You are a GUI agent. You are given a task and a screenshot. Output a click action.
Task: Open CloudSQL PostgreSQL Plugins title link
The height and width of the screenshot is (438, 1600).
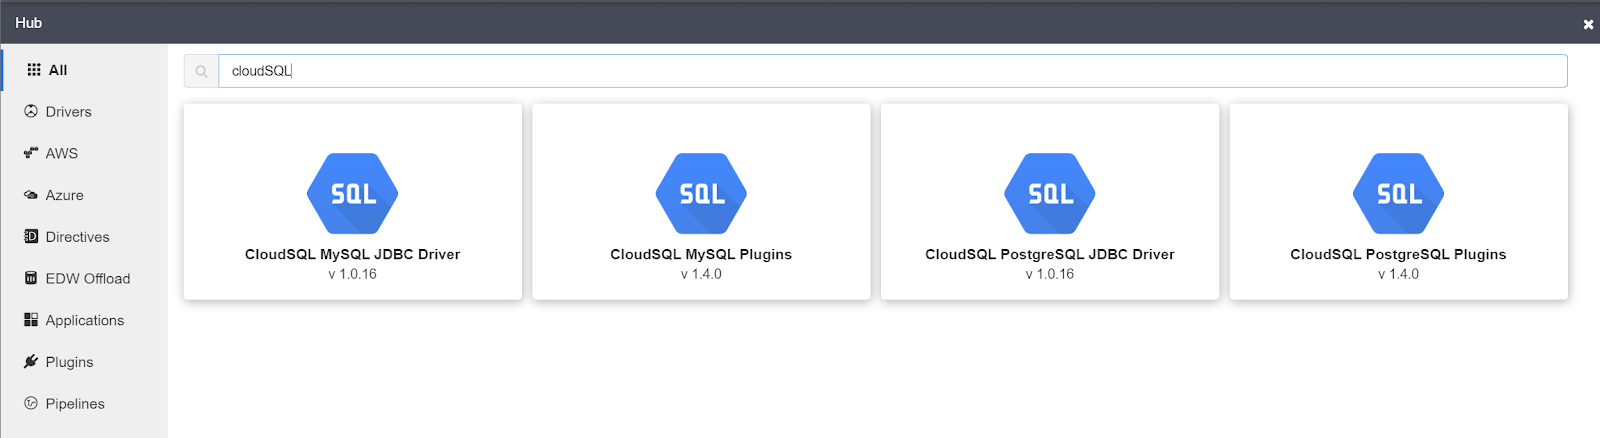point(1398,254)
